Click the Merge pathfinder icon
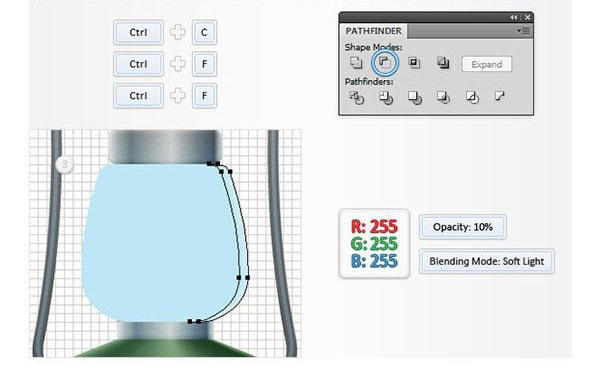The height and width of the screenshot is (384, 600). 415,98
